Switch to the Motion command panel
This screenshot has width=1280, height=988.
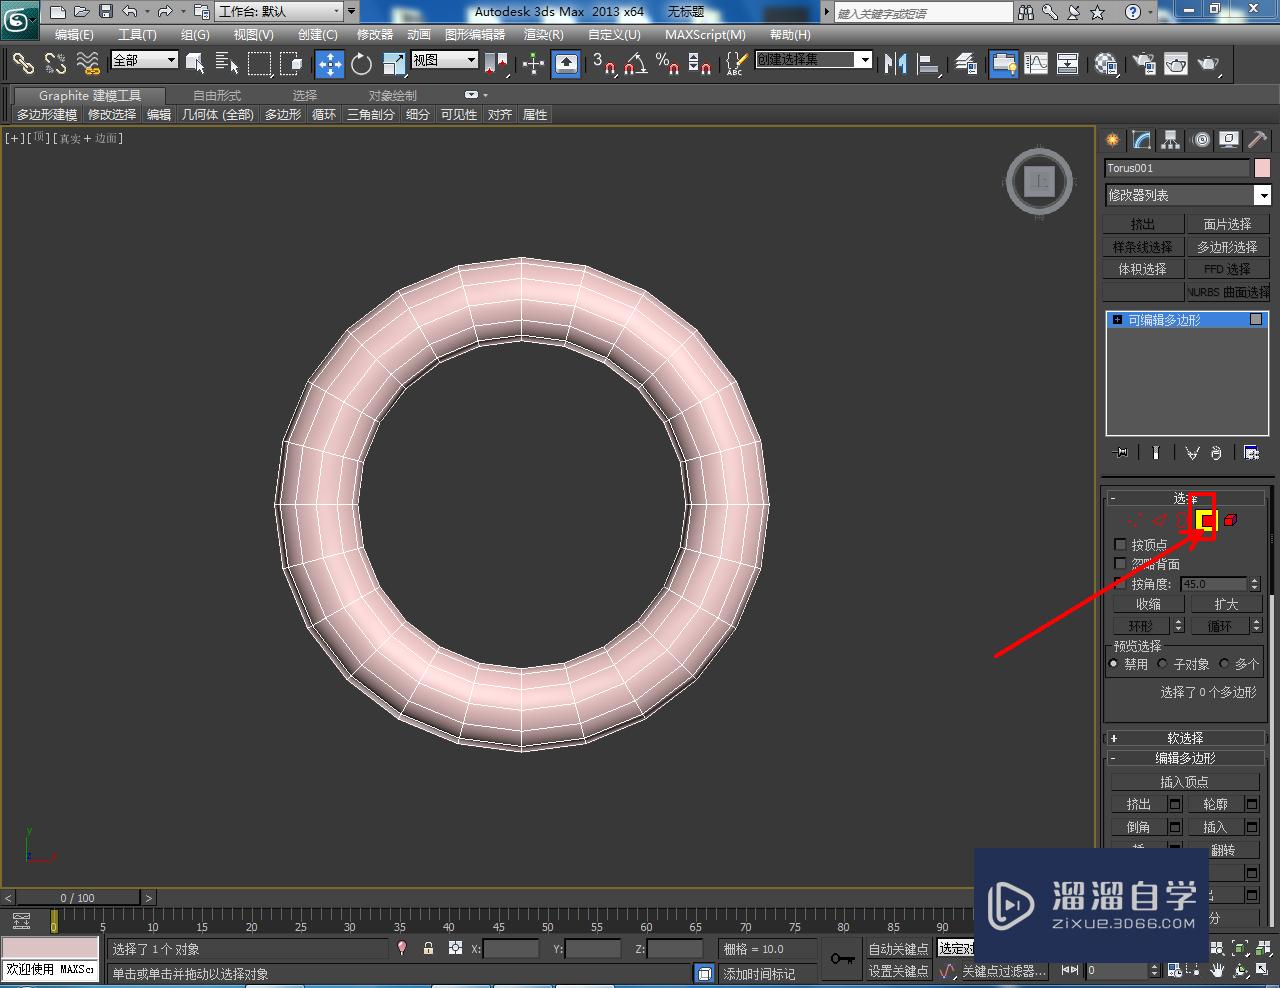1201,140
